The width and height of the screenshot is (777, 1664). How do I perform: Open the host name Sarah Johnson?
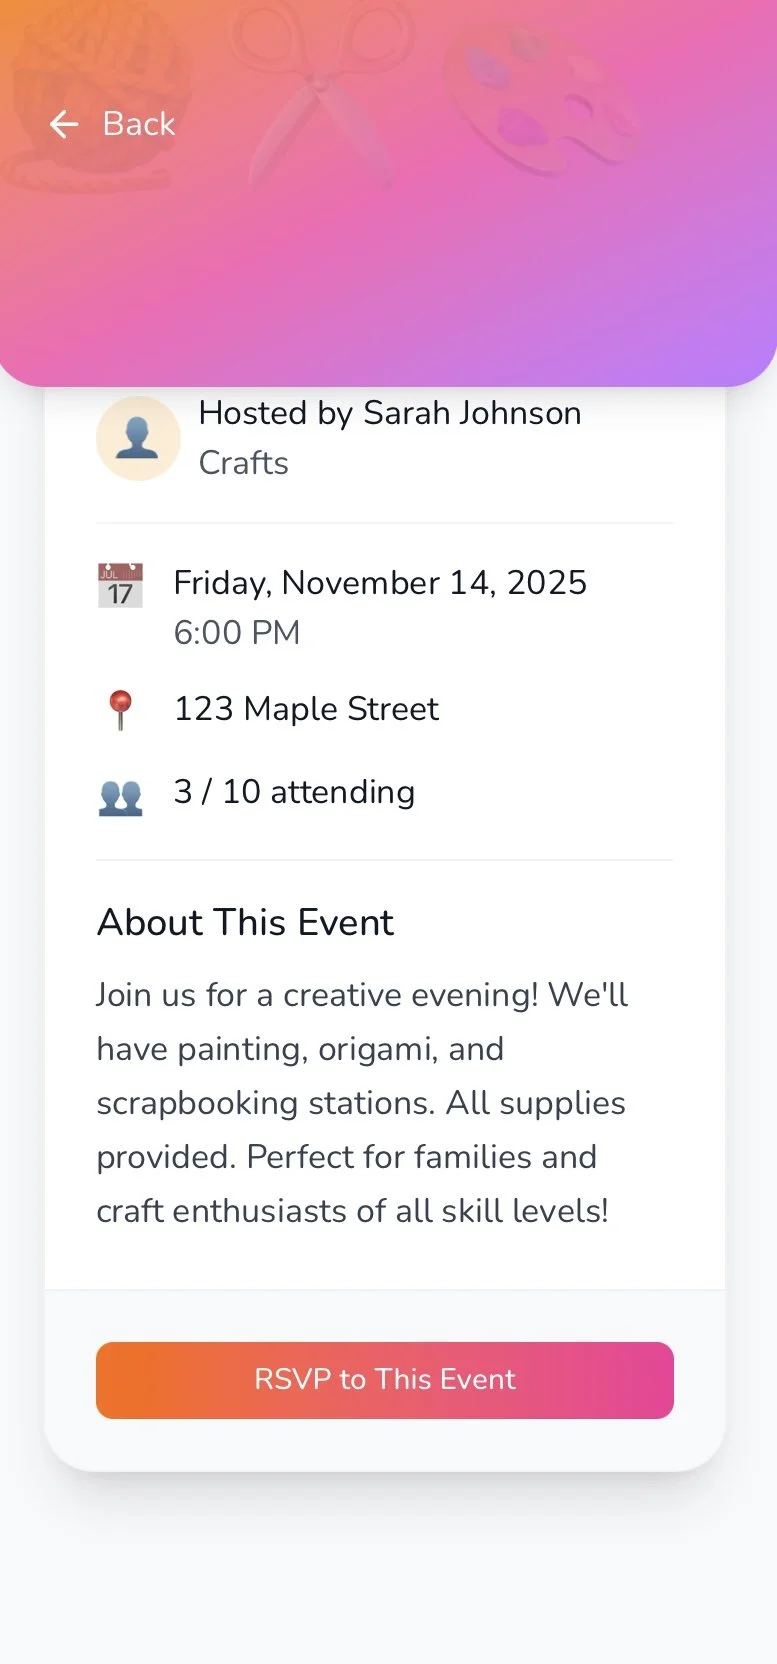(472, 413)
